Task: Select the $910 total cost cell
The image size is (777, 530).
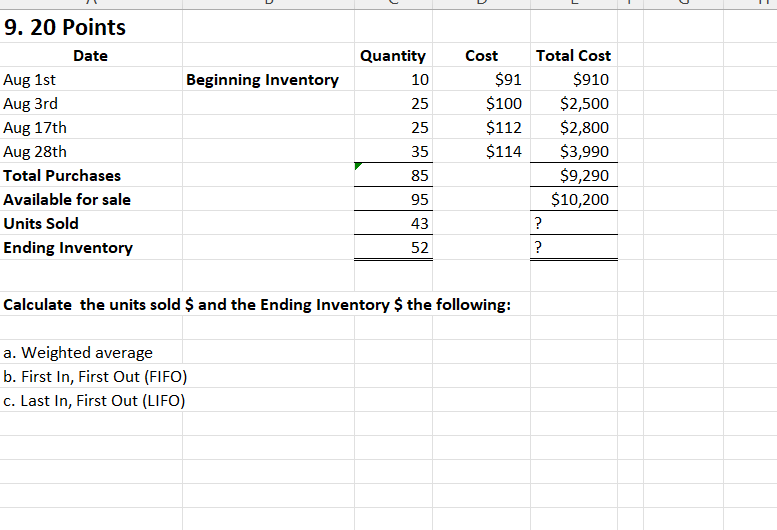Action: click(573, 79)
